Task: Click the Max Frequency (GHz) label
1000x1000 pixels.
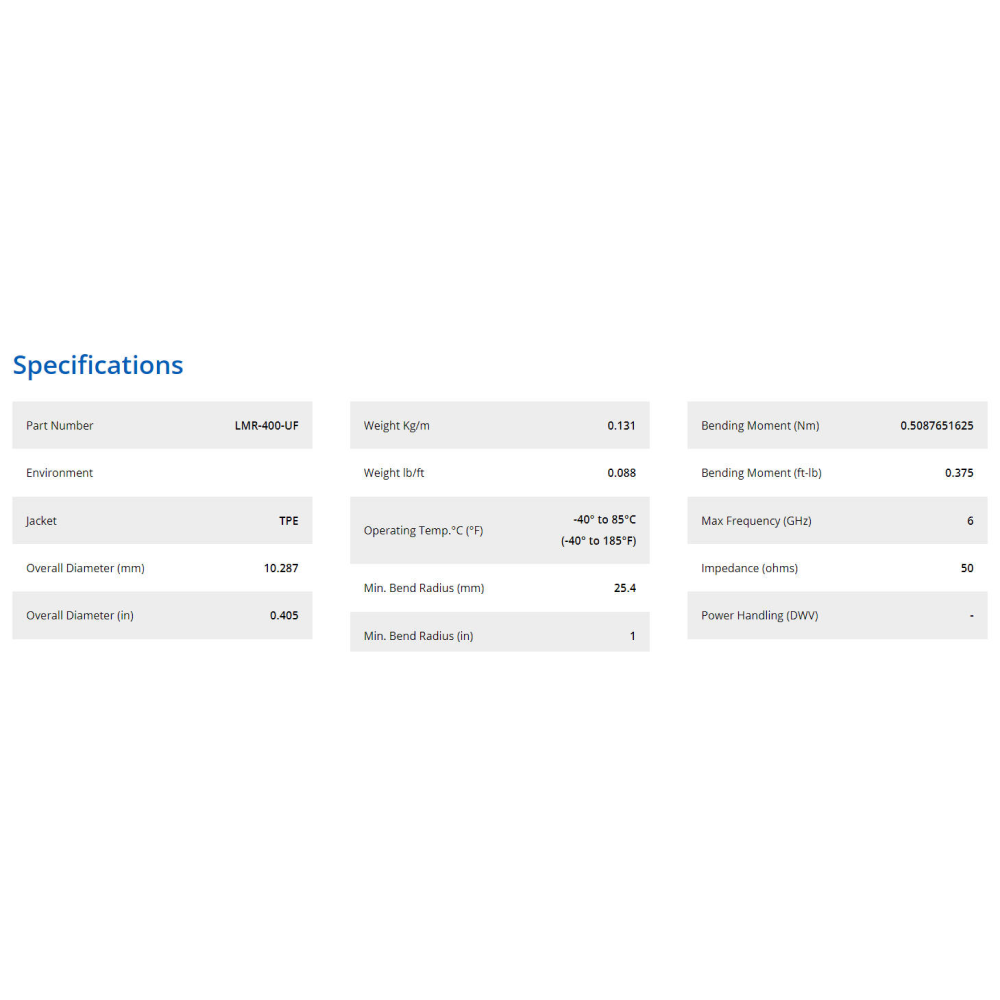Action: [x=756, y=521]
